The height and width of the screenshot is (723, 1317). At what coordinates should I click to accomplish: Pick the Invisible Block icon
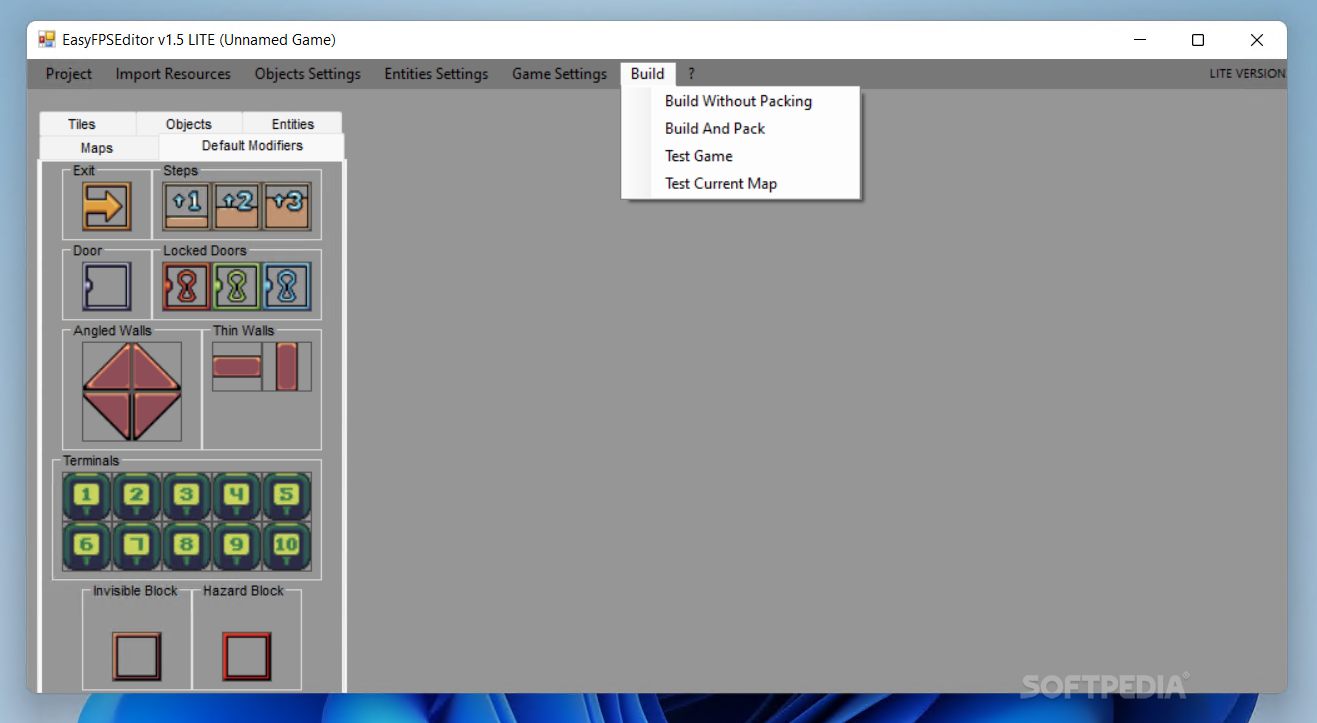137,657
